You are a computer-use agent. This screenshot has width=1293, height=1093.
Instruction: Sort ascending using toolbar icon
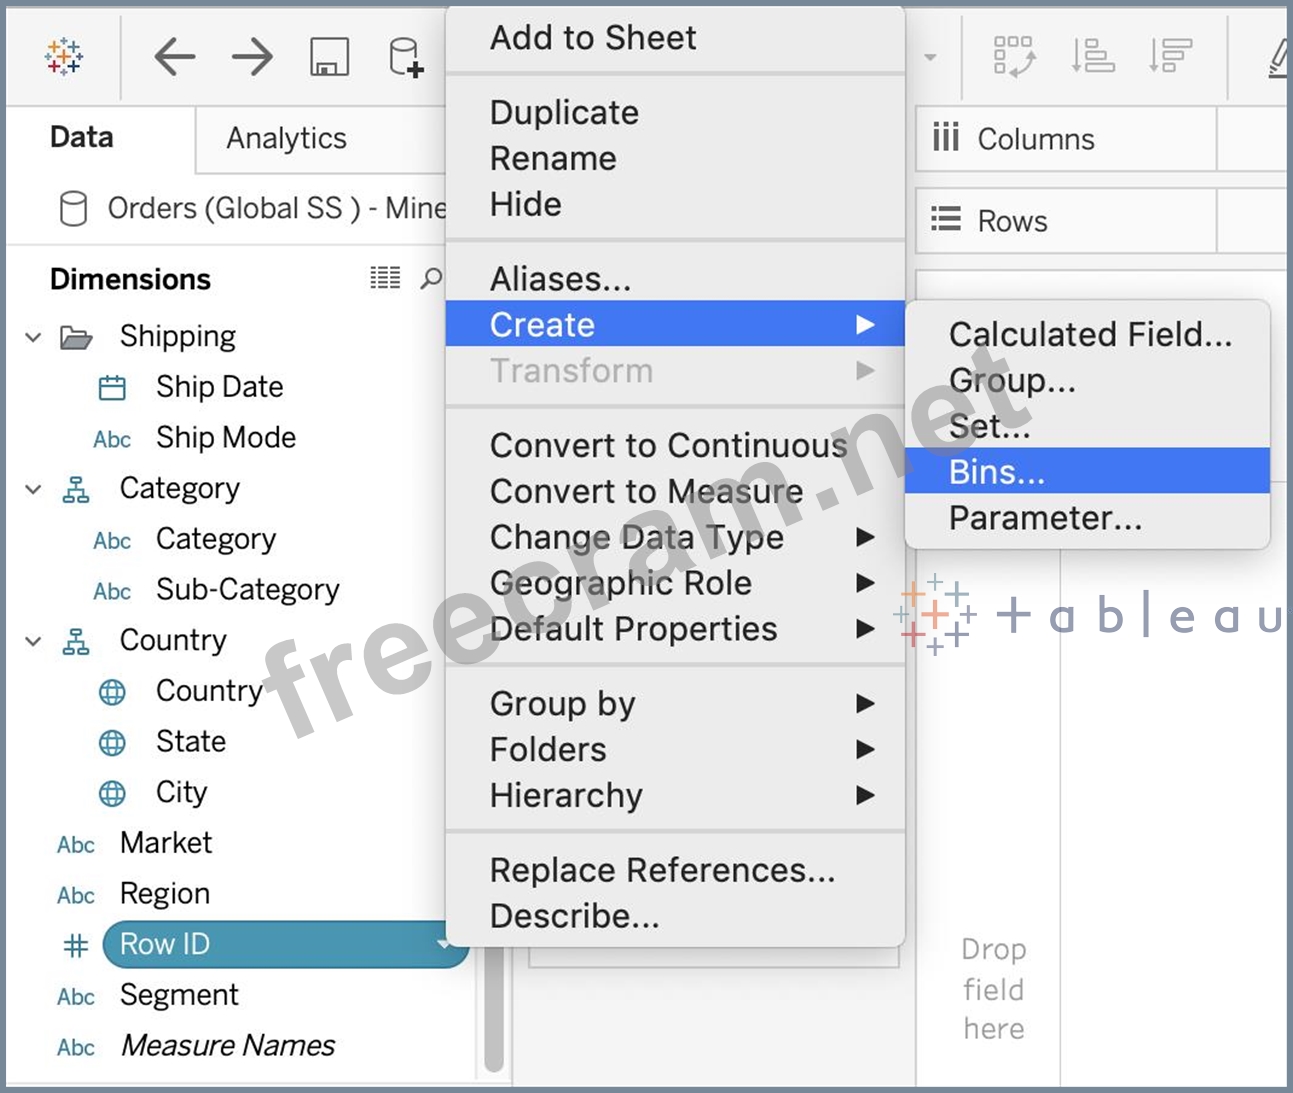tap(1092, 57)
